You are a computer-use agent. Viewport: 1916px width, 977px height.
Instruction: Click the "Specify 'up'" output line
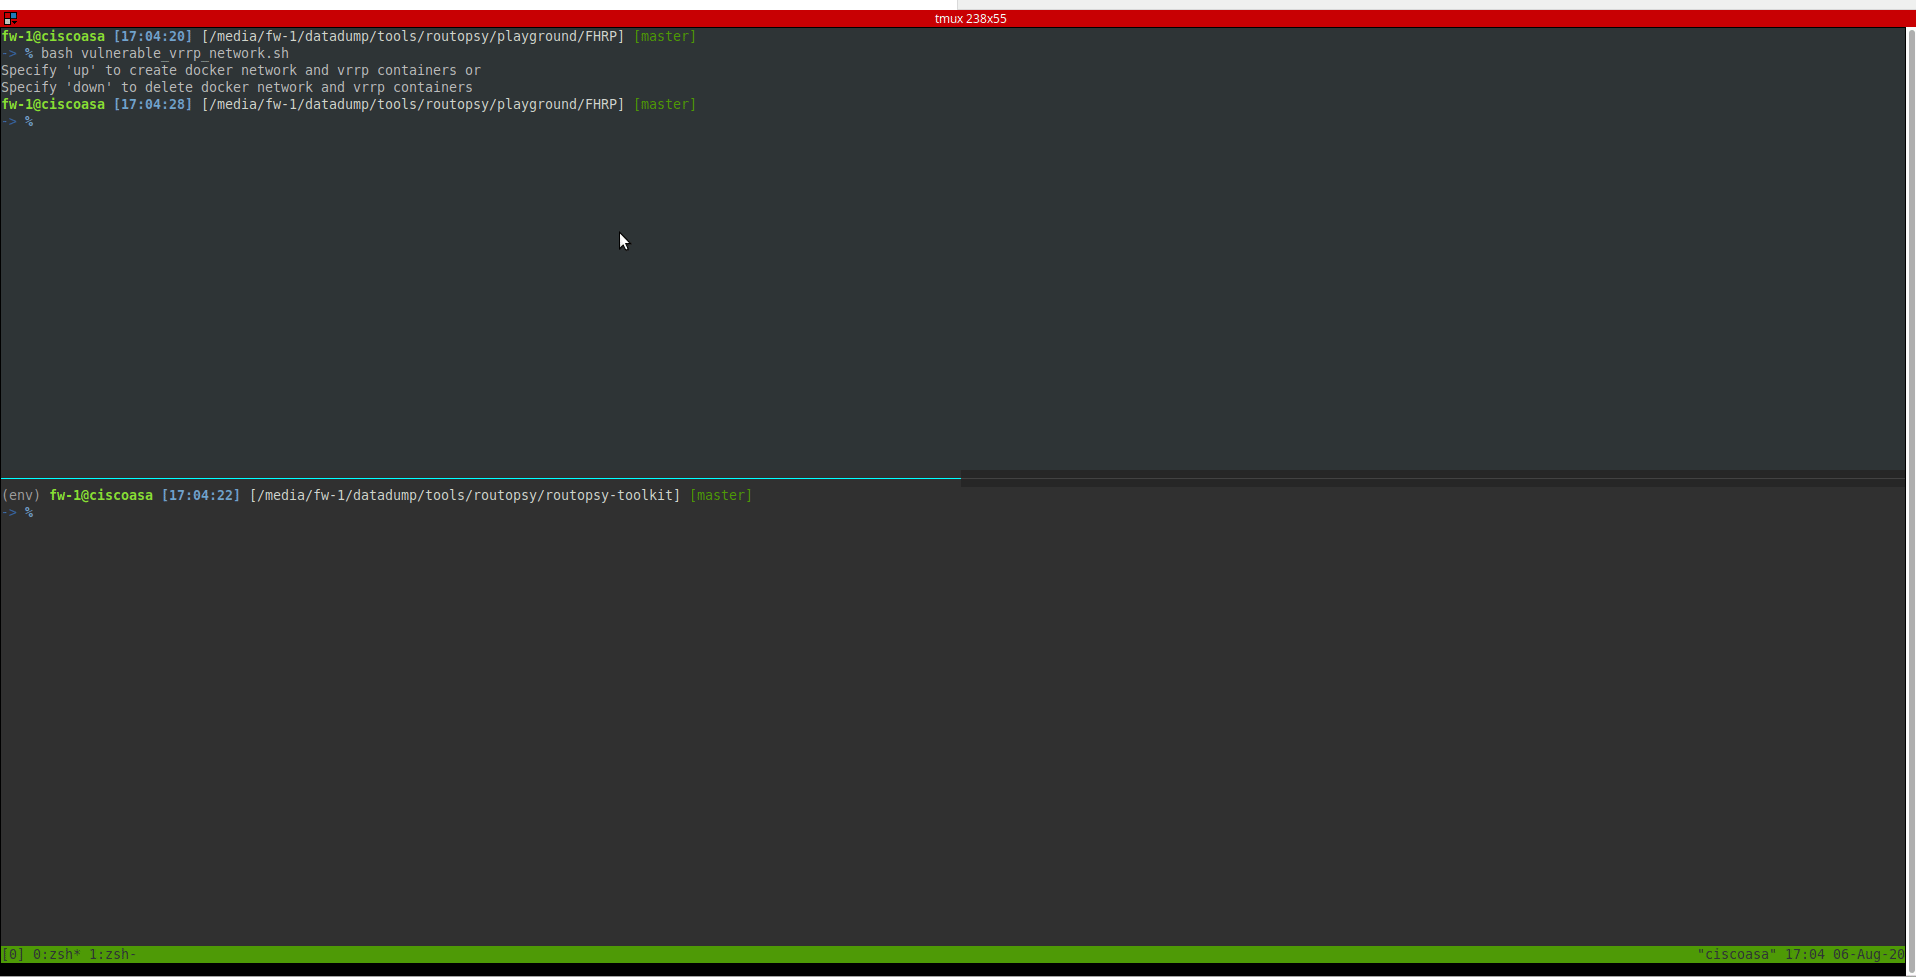pos(240,70)
